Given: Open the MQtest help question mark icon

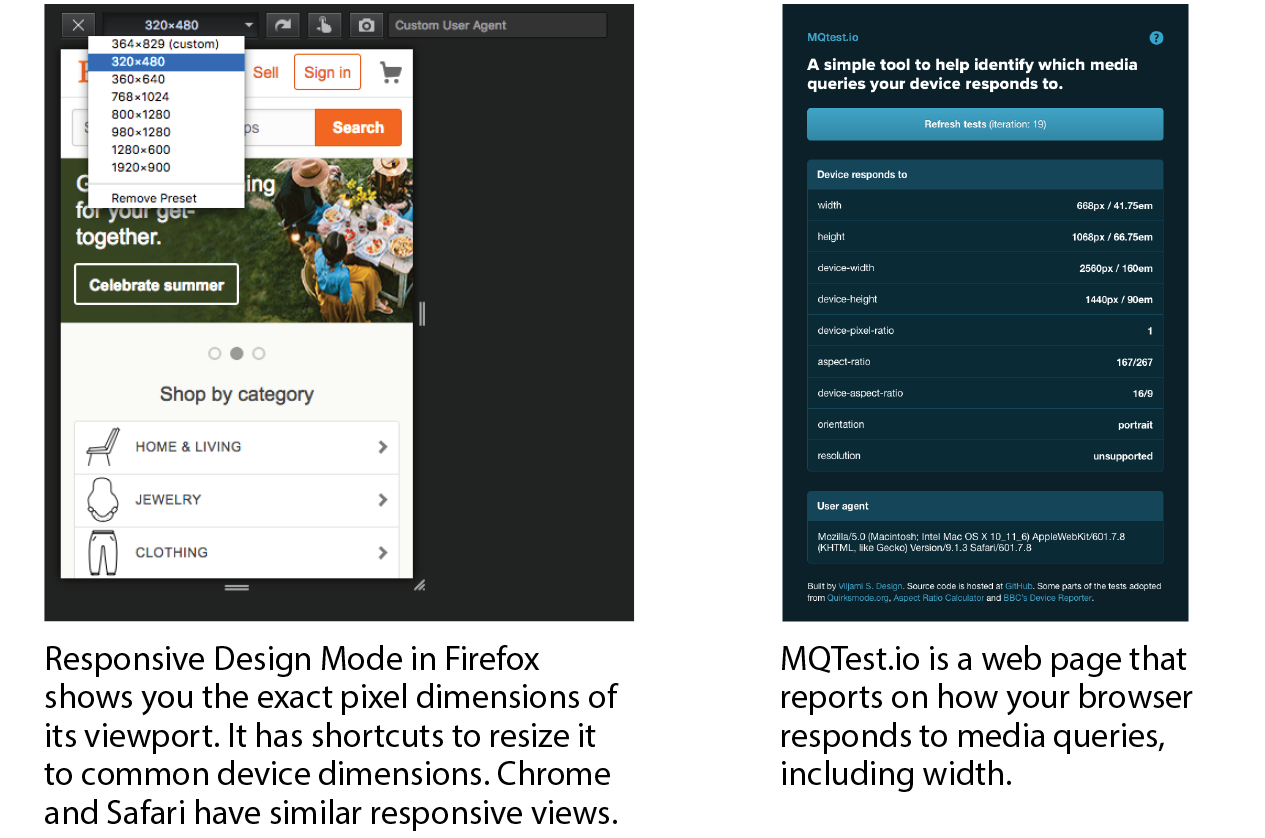Looking at the screenshot, I should click(x=1156, y=38).
